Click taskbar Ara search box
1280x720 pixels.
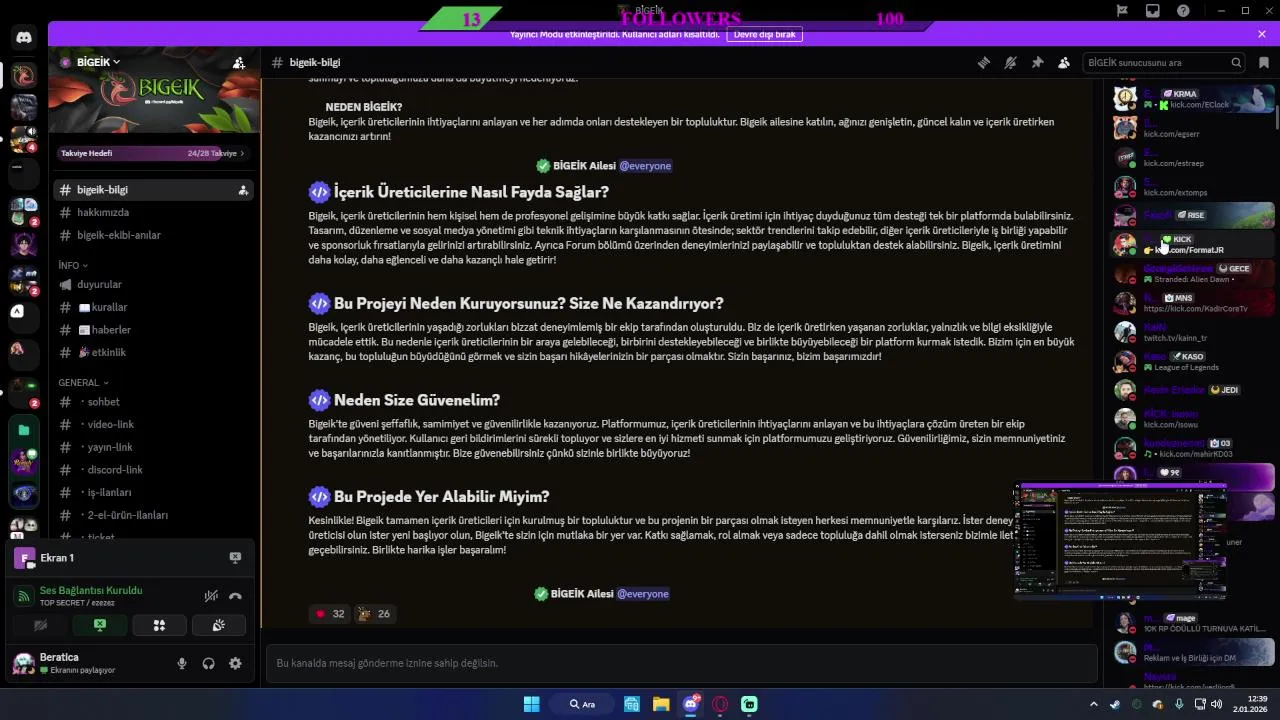click(x=582, y=704)
